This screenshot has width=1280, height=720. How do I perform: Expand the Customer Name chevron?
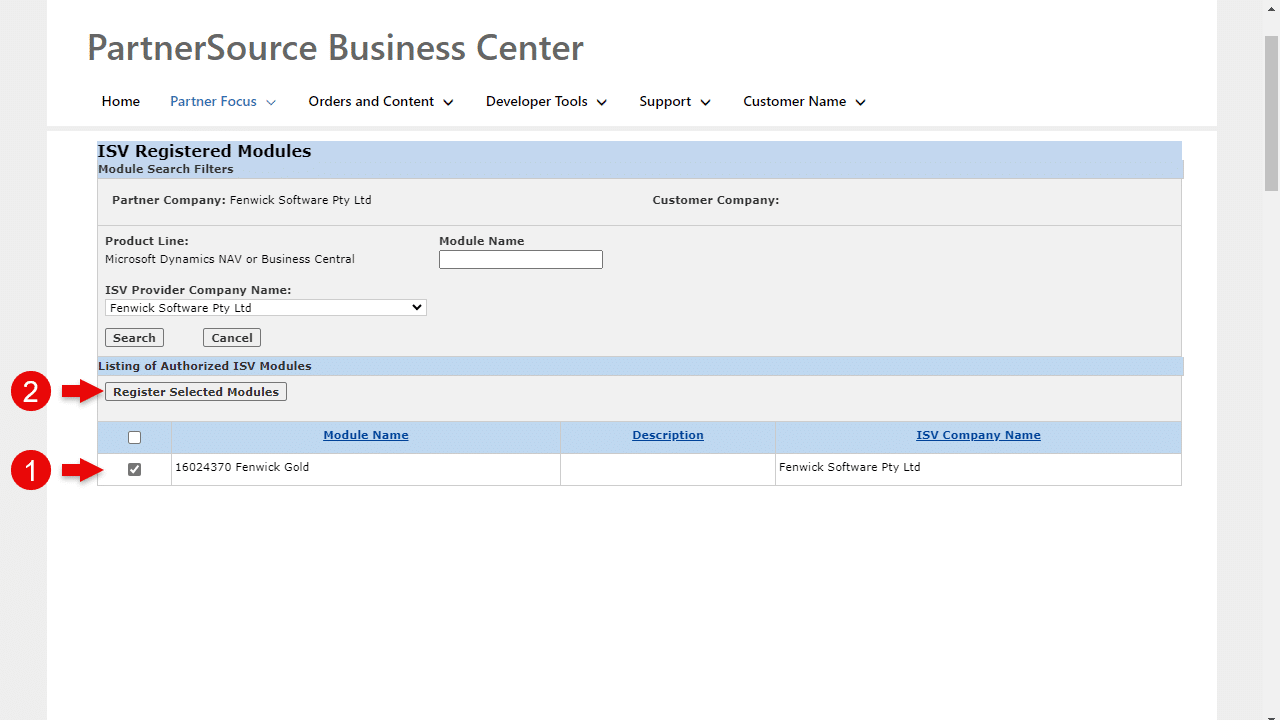click(861, 102)
